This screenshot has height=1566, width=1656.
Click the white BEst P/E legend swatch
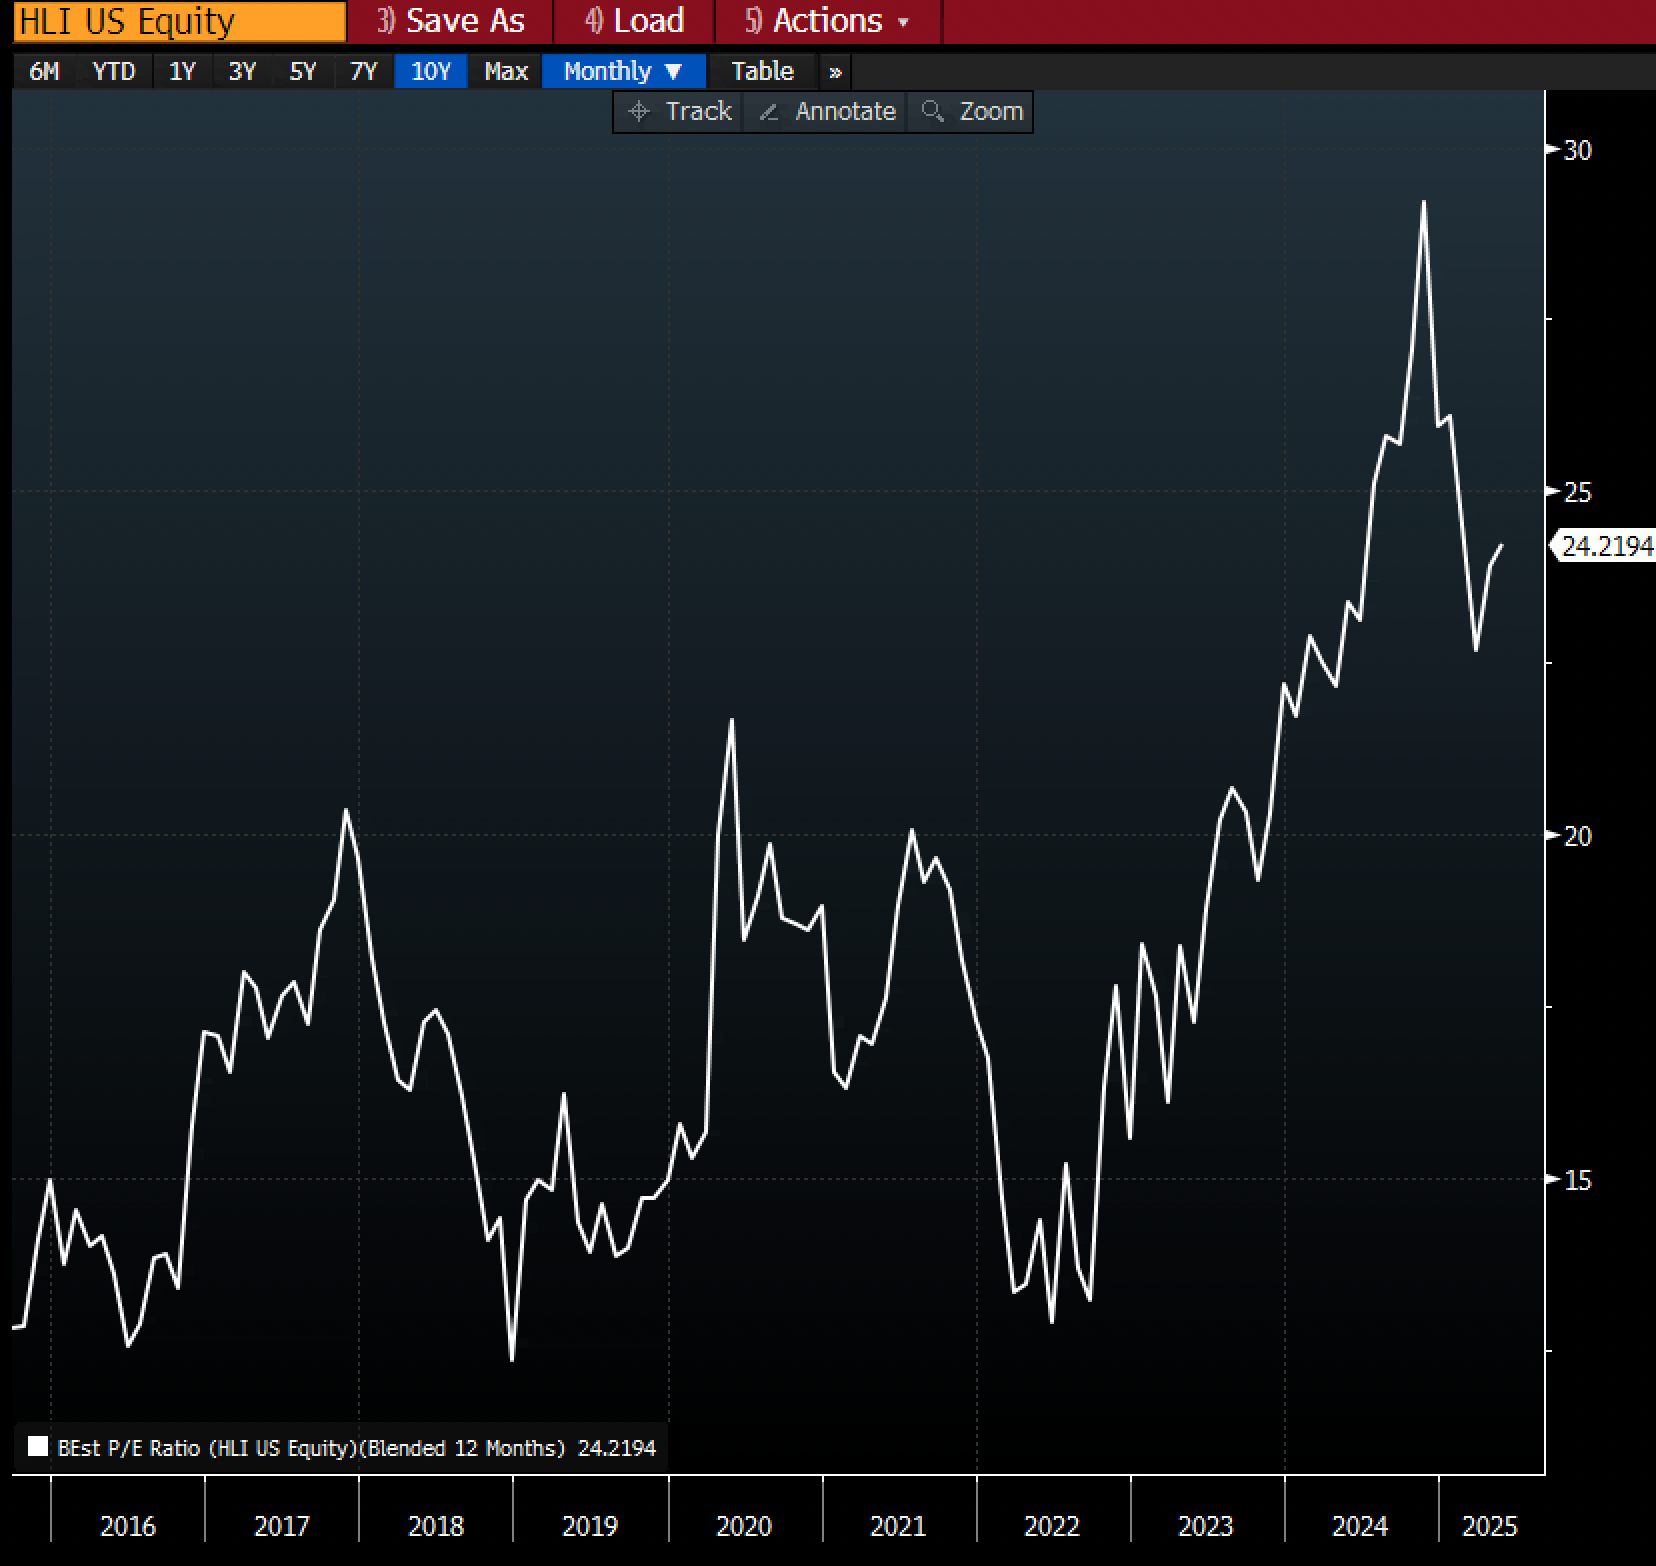[38, 1447]
